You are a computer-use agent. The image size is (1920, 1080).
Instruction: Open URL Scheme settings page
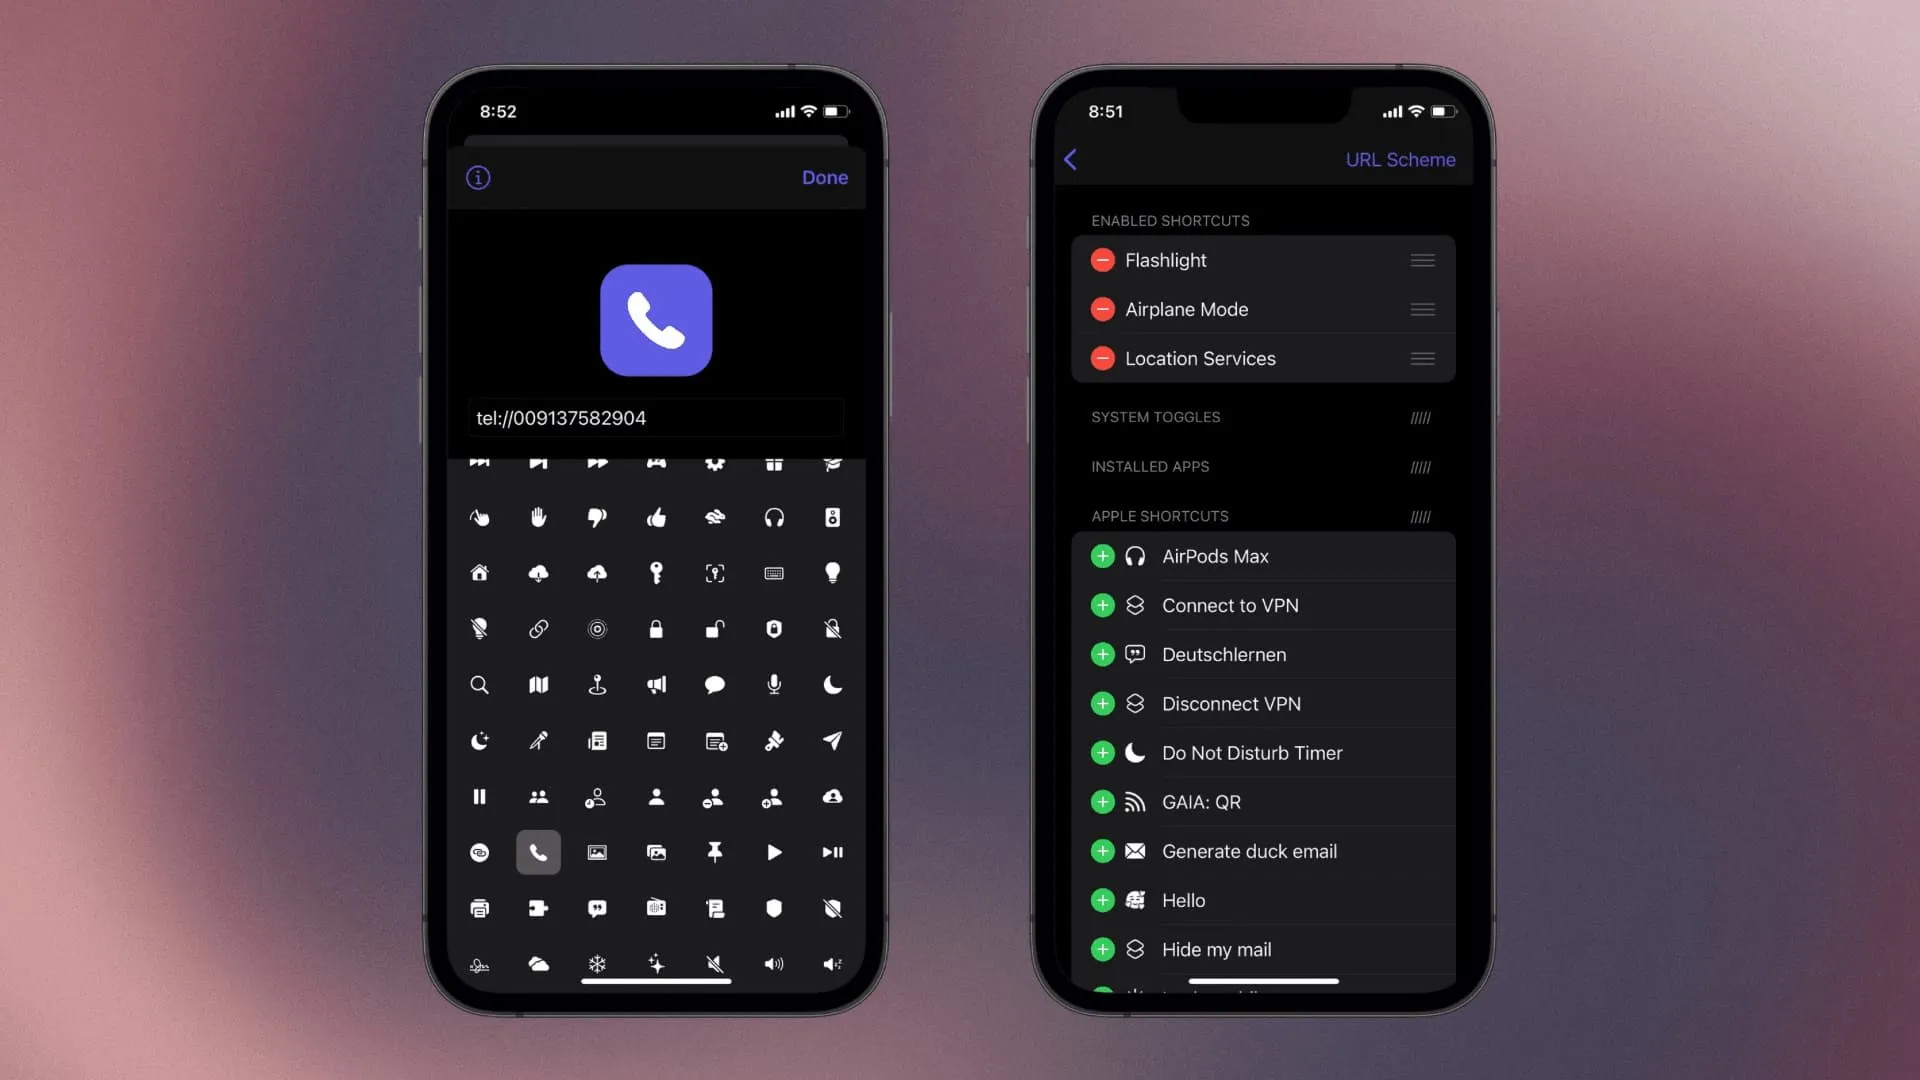(1402, 160)
